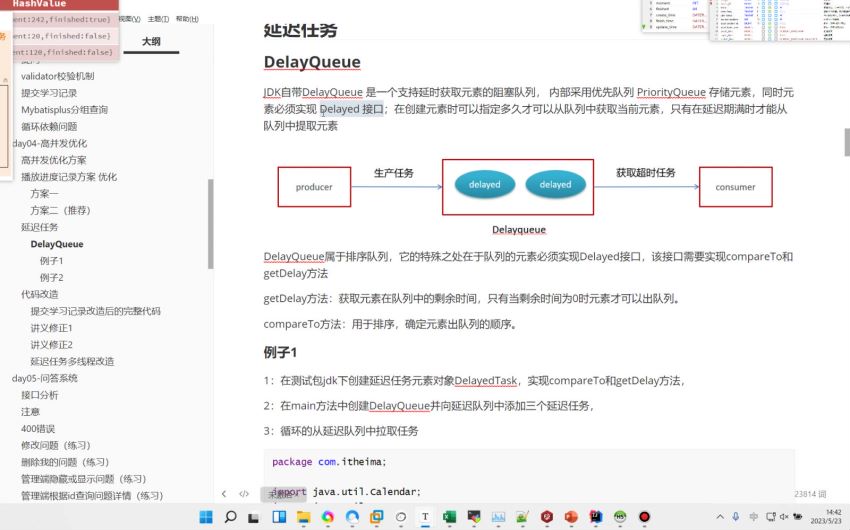The height and width of the screenshot is (530, 850).
Task: Switch to Typora T icon on taskbar
Action: (x=426, y=517)
